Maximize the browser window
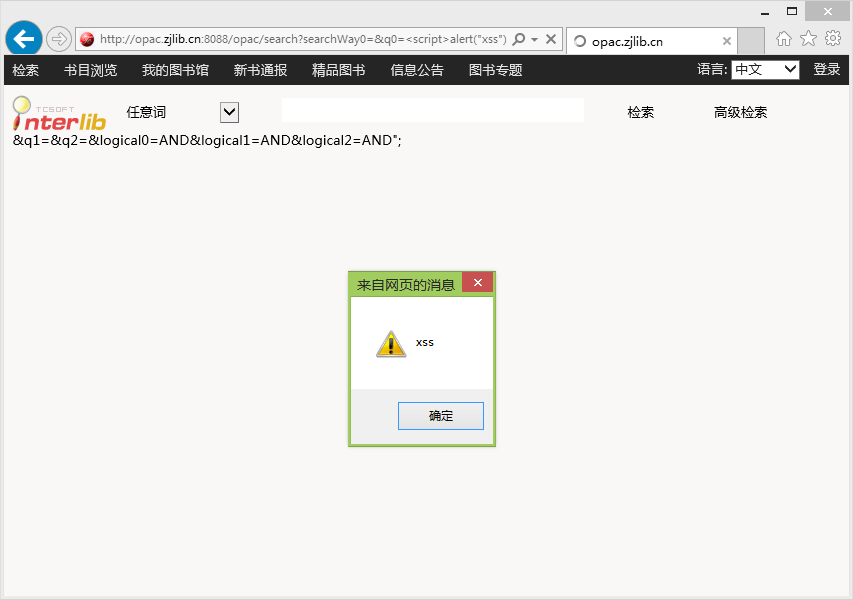Screen dimensions: 853x600 click(792, 11)
